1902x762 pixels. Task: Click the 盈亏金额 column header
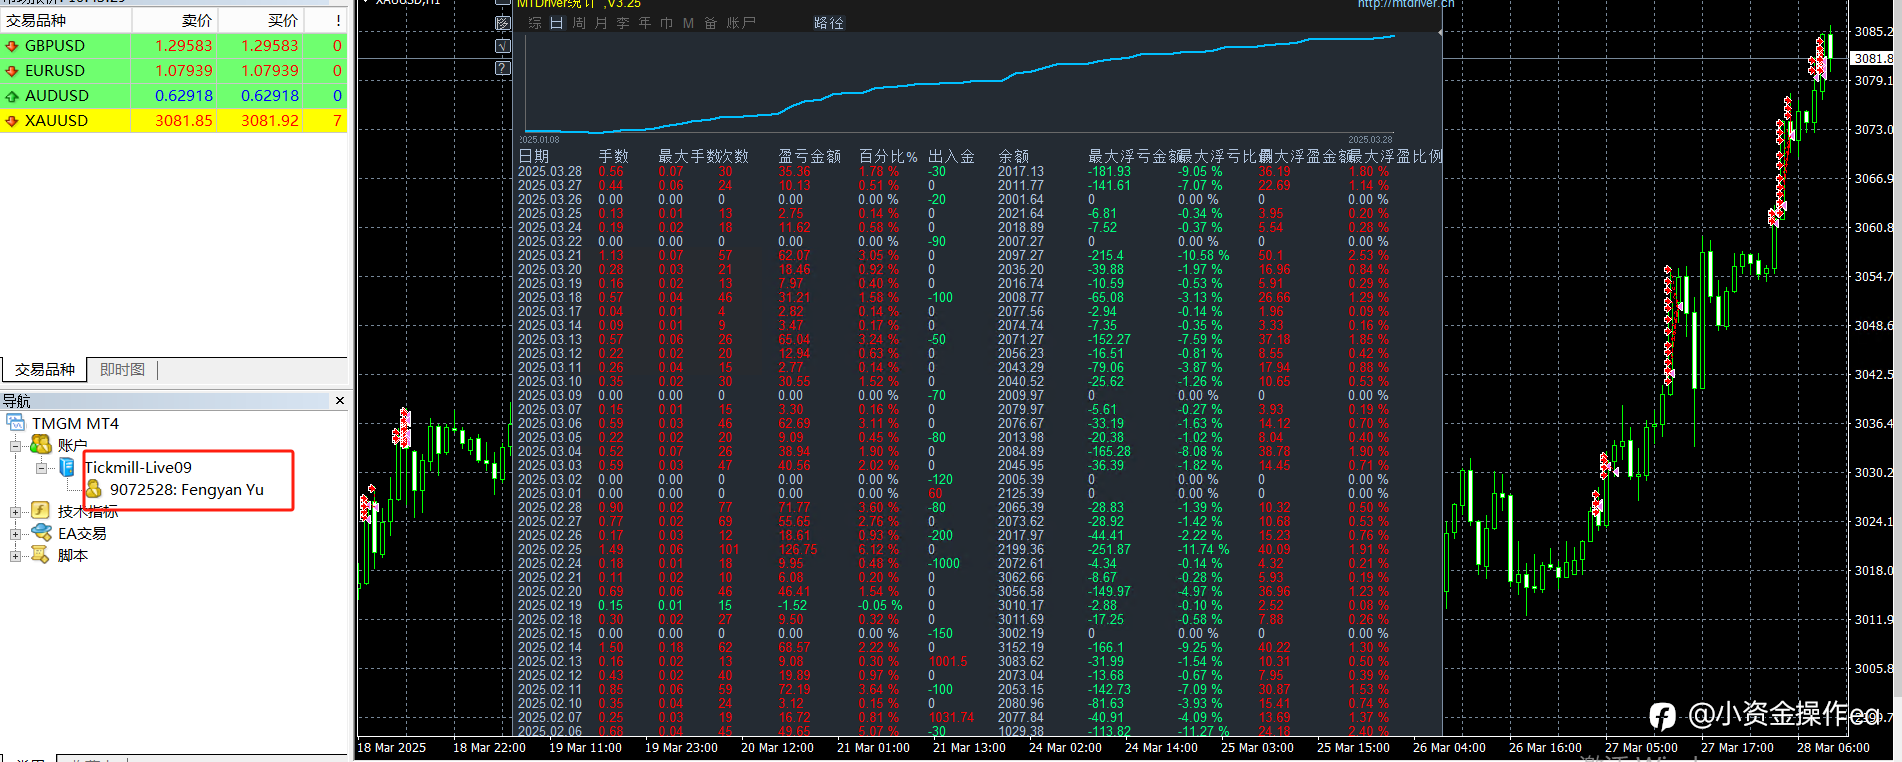coord(810,157)
